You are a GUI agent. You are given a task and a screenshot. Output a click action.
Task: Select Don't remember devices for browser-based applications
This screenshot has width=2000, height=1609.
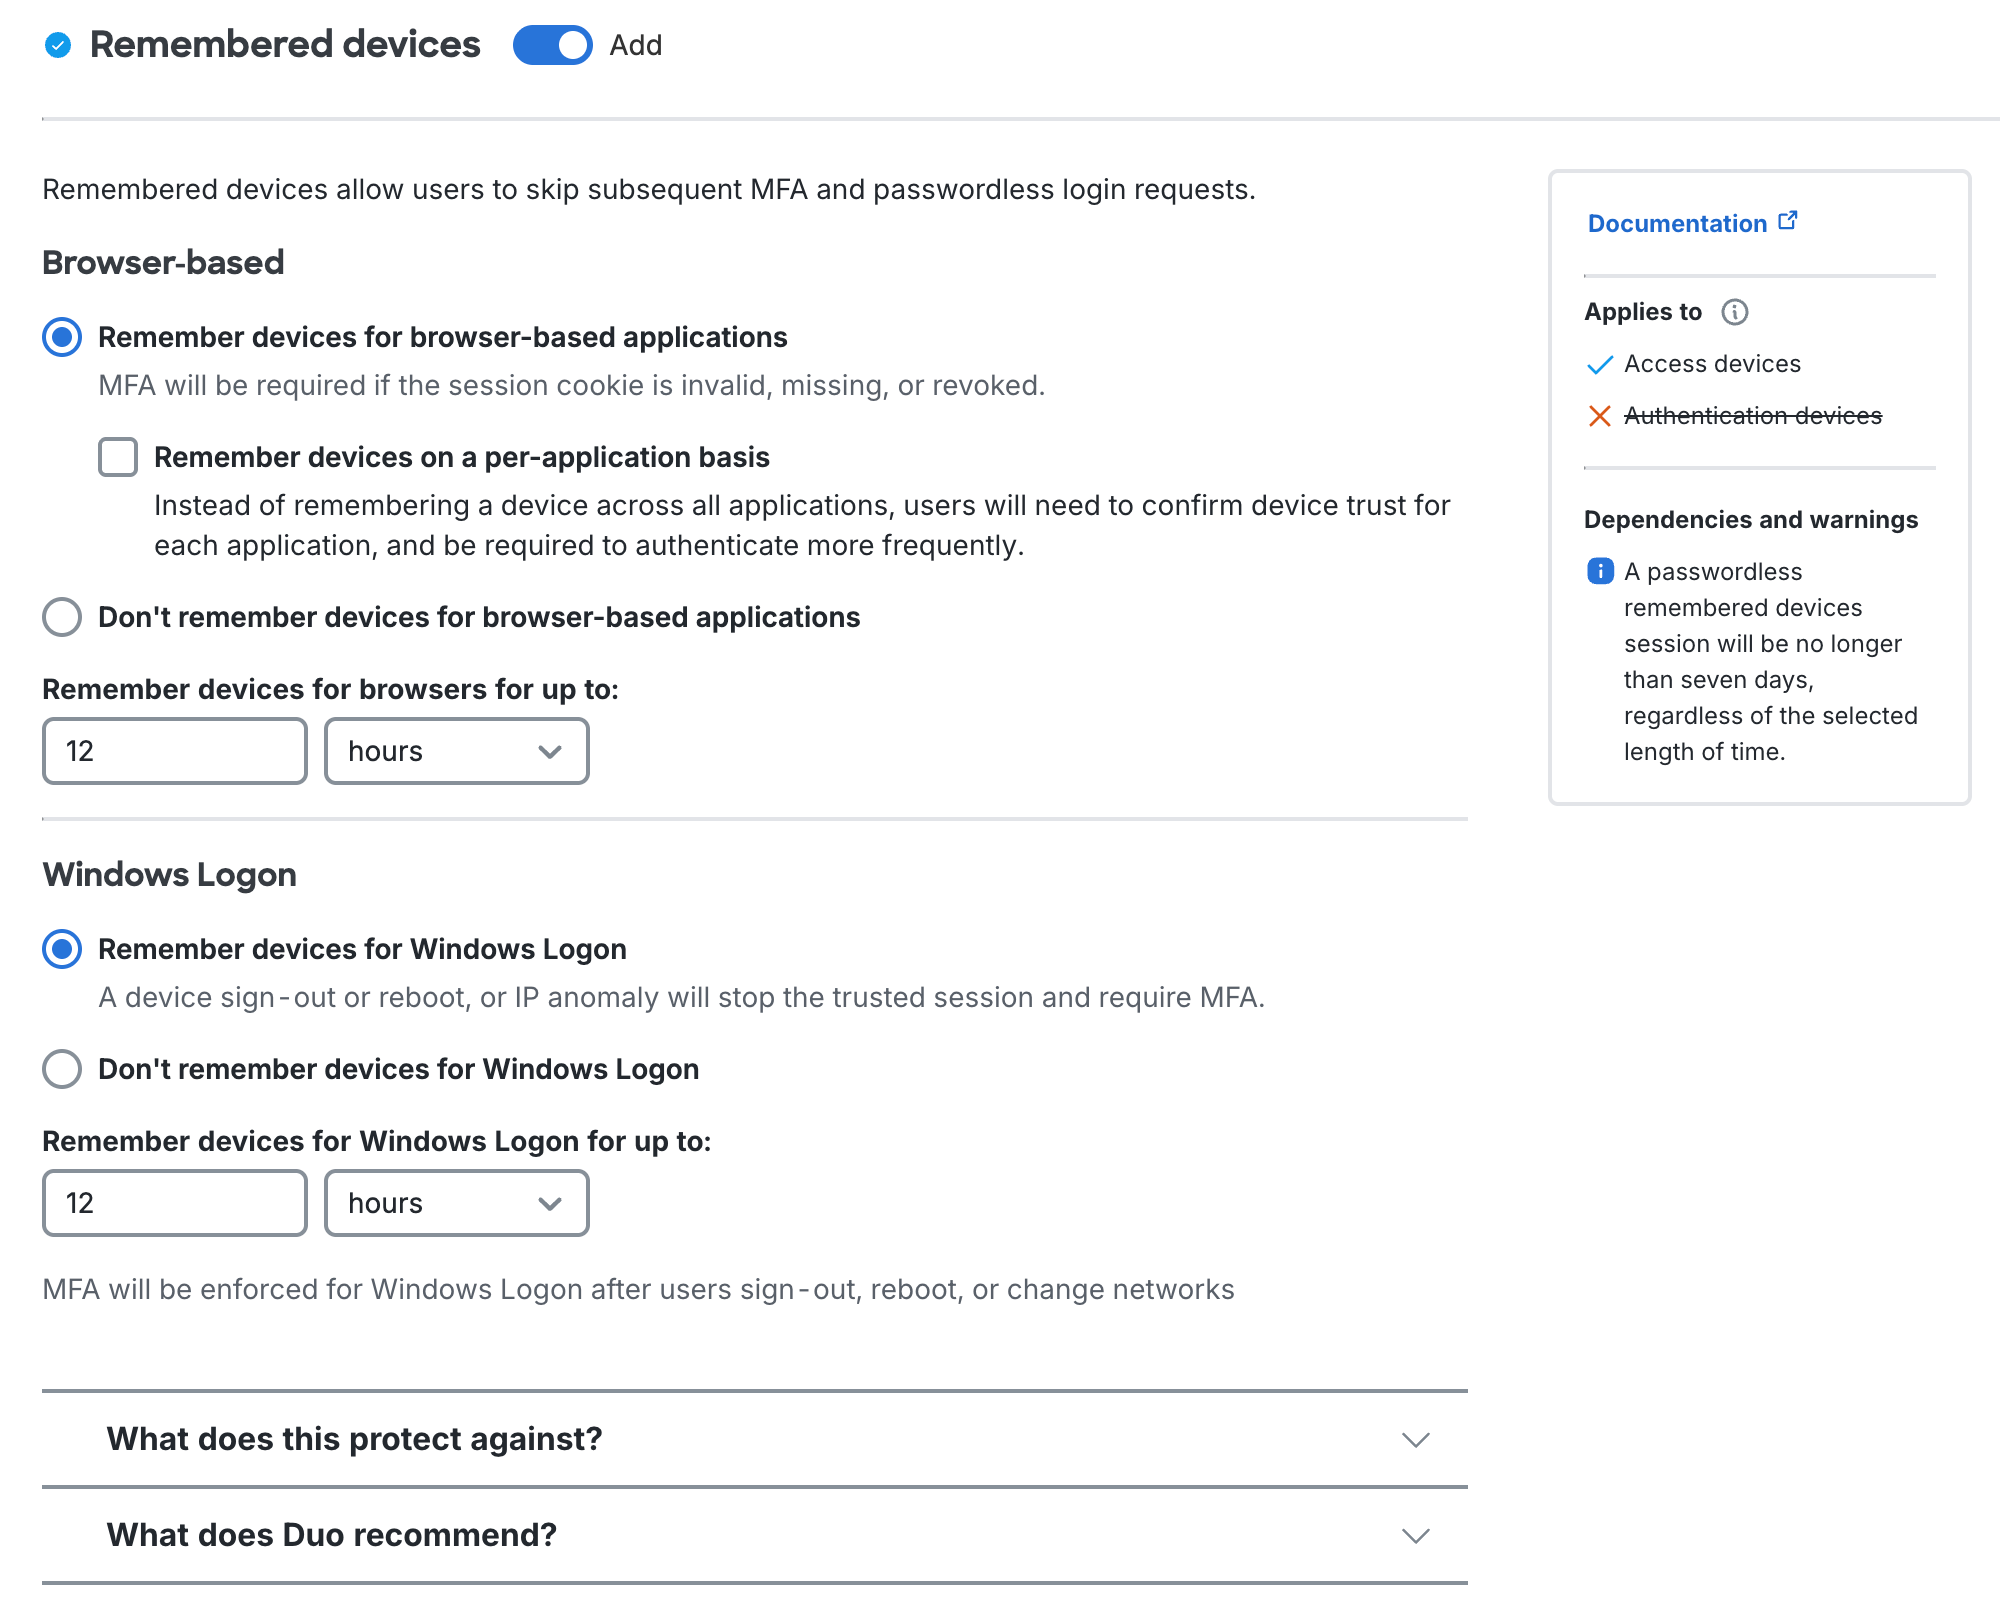(61, 618)
